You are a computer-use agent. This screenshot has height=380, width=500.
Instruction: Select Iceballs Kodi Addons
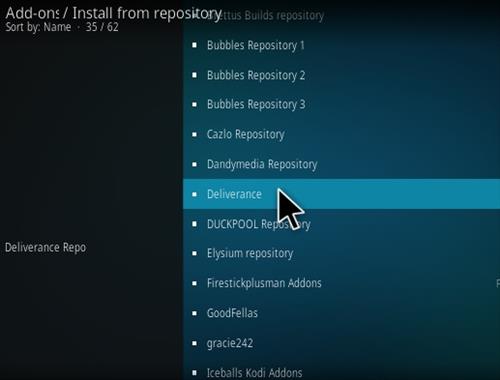341,369
